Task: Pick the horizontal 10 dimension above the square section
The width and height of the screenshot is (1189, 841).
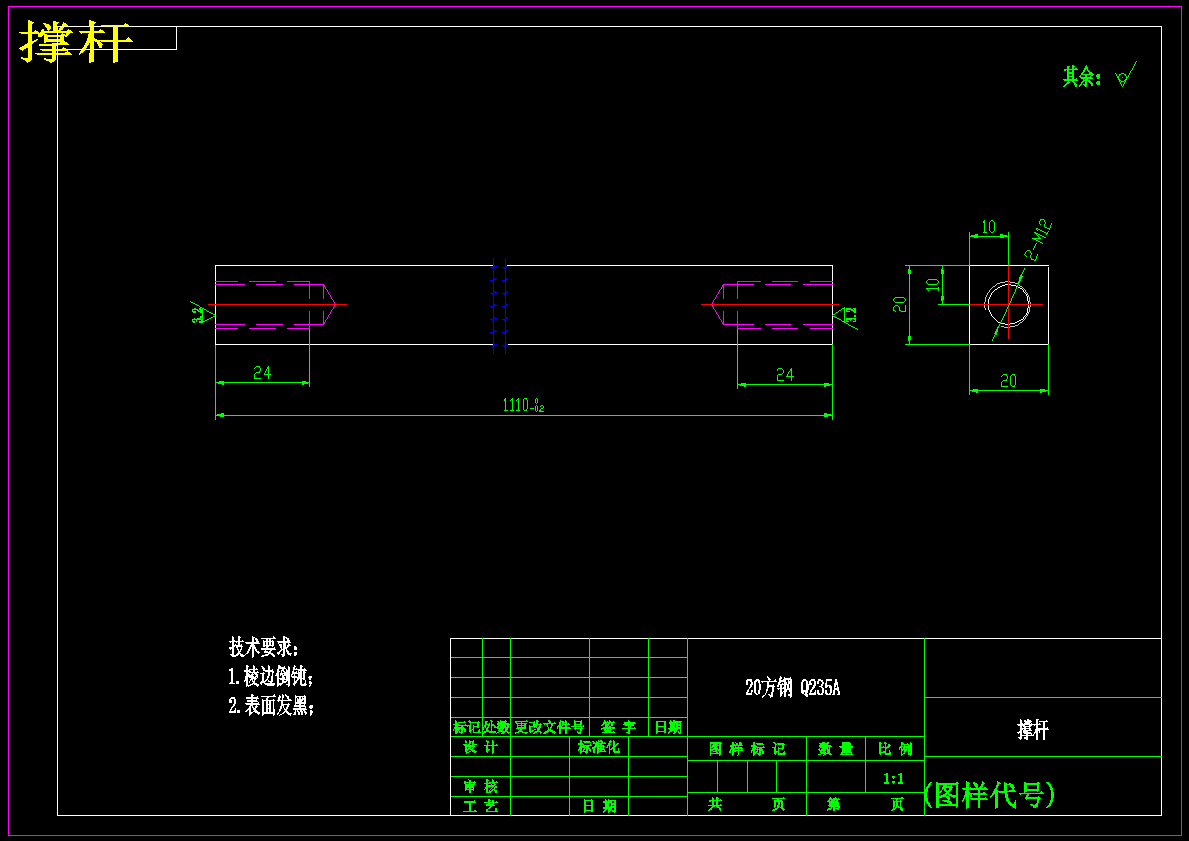Action: (988, 227)
